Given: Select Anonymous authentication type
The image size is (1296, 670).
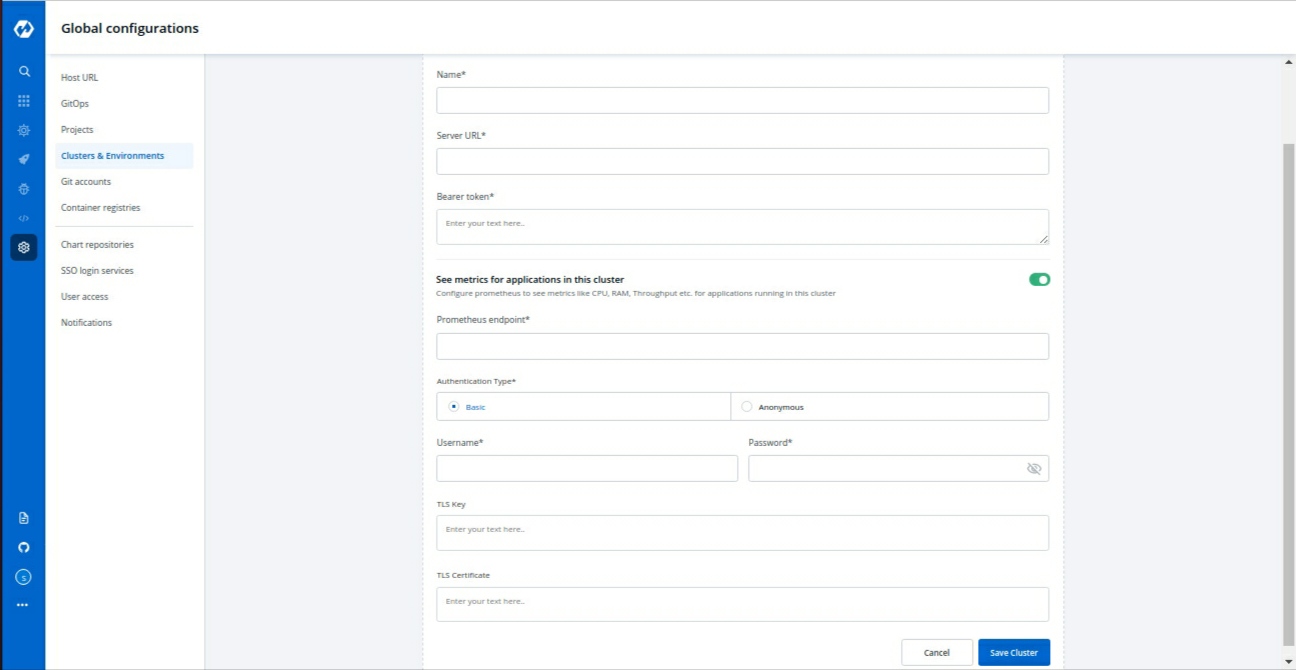Looking at the screenshot, I should pyautogui.click(x=747, y=407).
